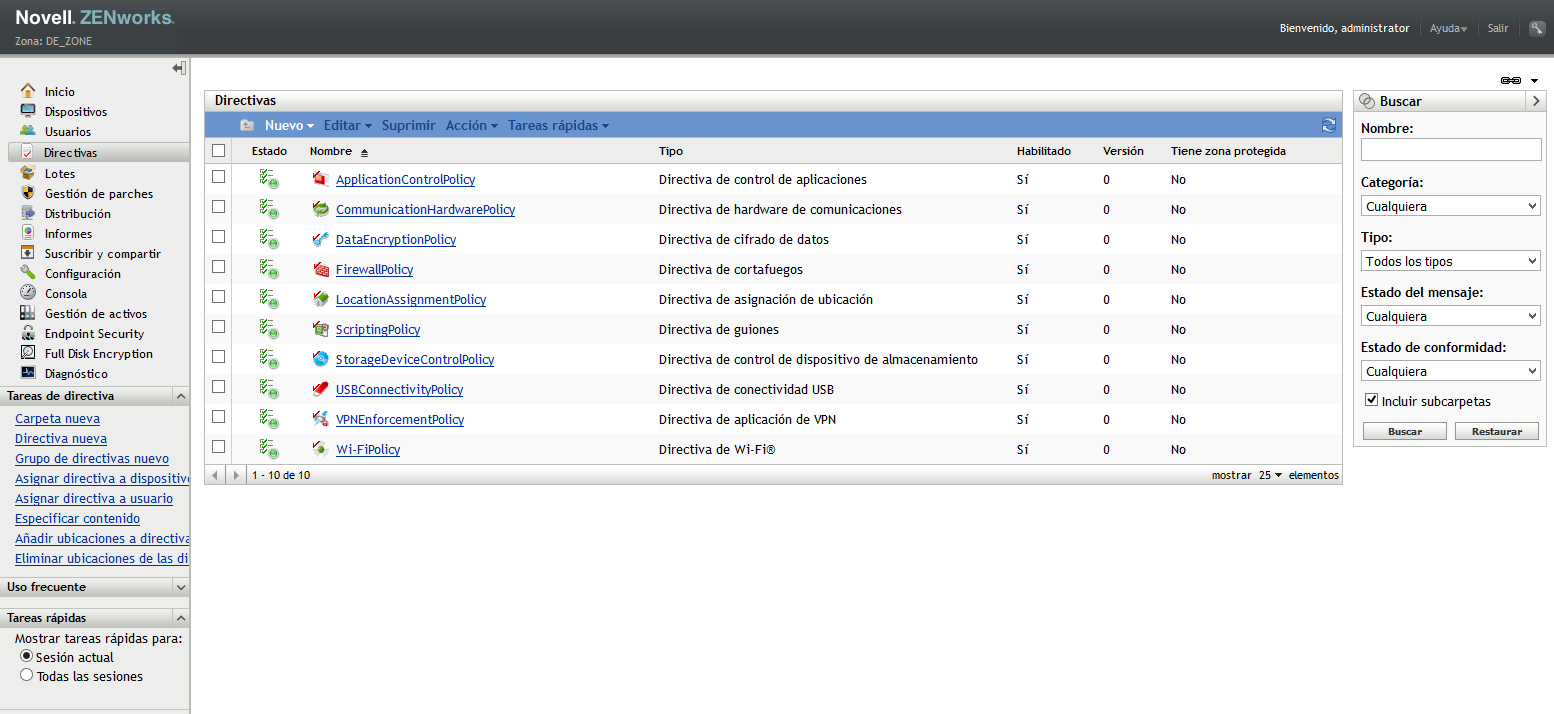Open the Categoría dropdown

coord(1451,206)
